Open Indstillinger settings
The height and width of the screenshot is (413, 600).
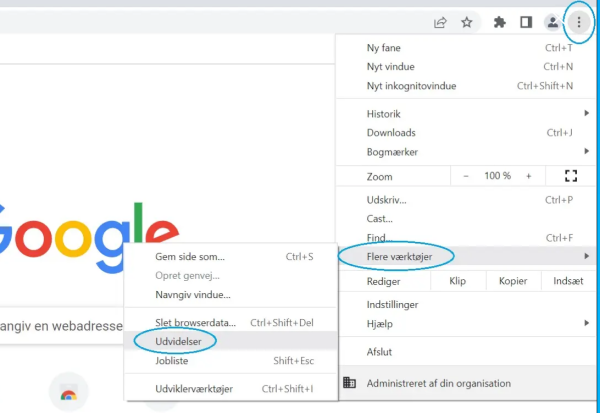(466, 305)
